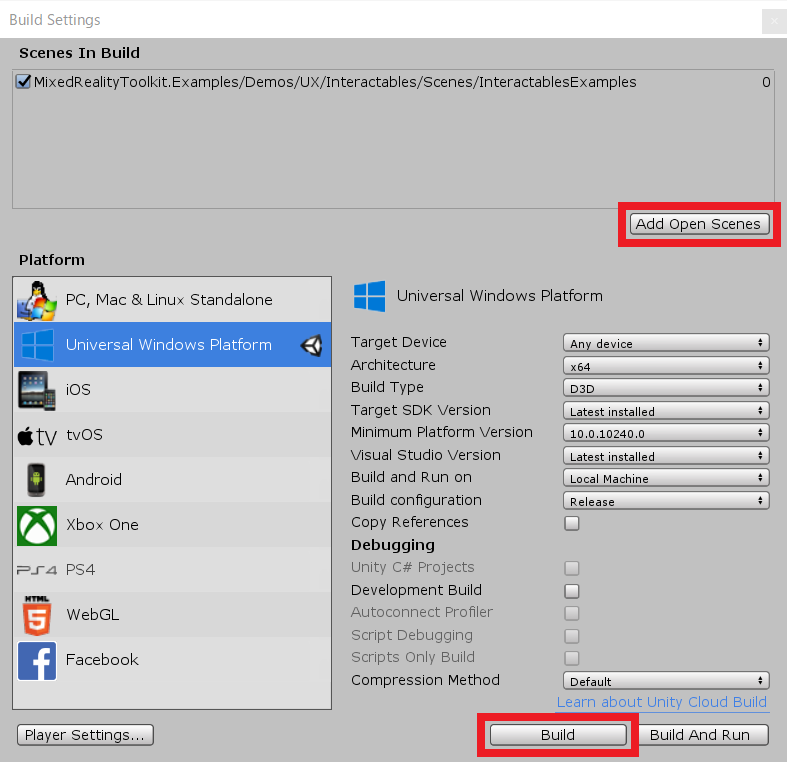The height and width of the screenshot is (762, 787).
Task: Select the iOS platform row
Action: pos(172,390)
